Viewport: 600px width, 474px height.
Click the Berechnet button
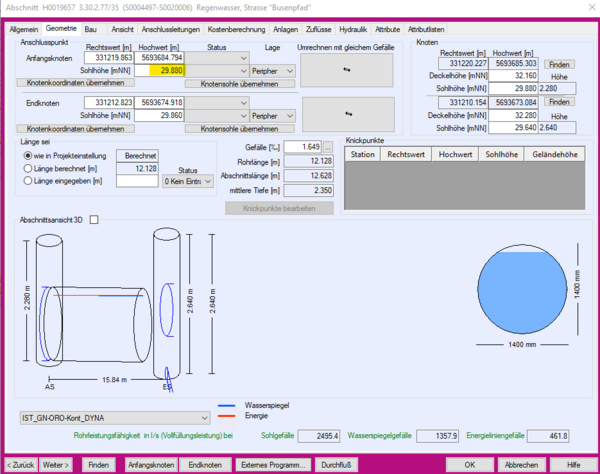click(137, 156)
